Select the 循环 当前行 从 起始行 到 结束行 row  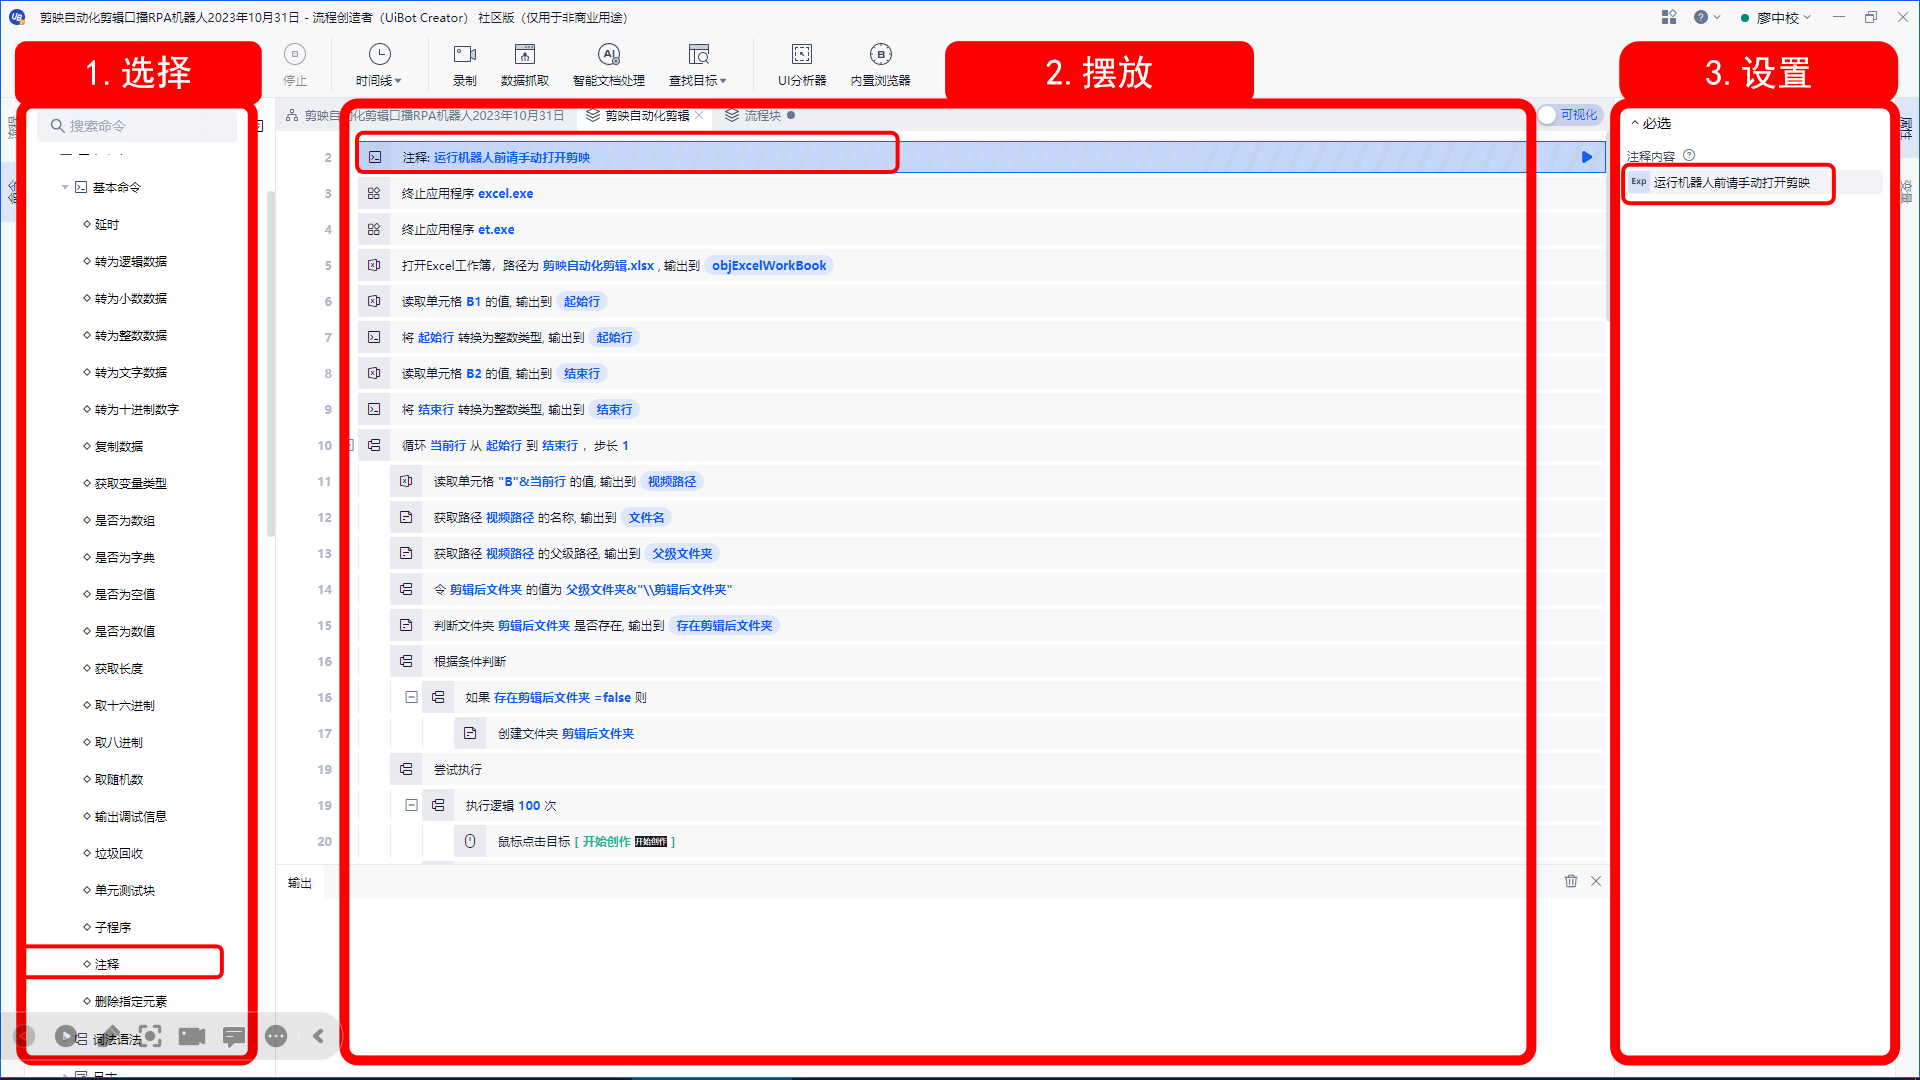pos(980,445)
